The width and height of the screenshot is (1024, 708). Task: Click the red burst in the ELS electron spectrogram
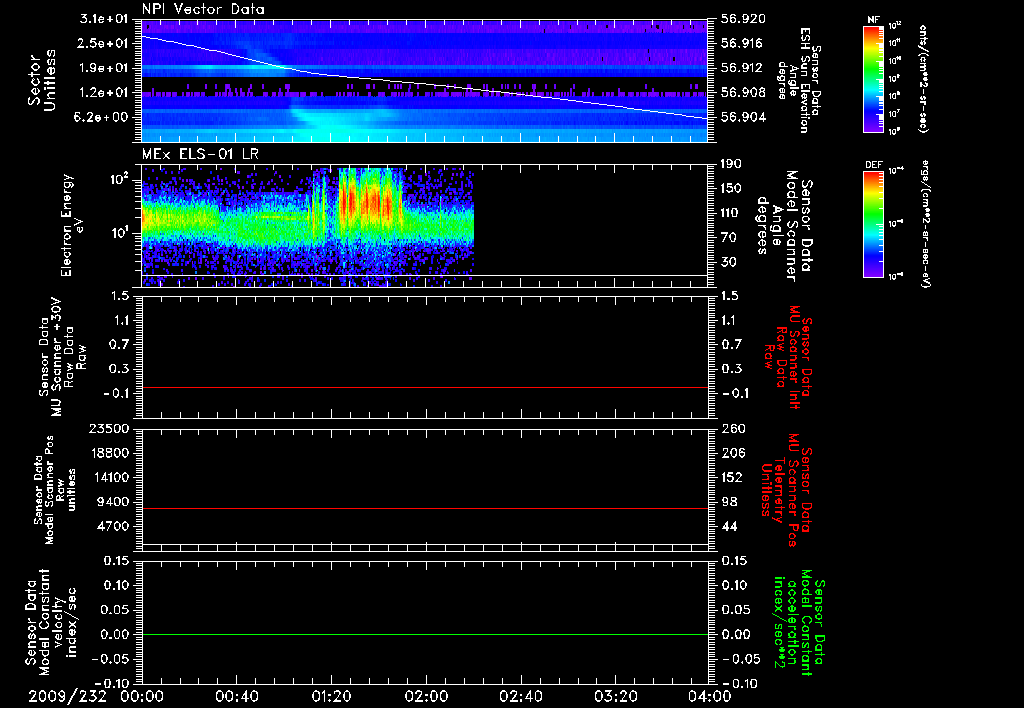tap(370, 202)
